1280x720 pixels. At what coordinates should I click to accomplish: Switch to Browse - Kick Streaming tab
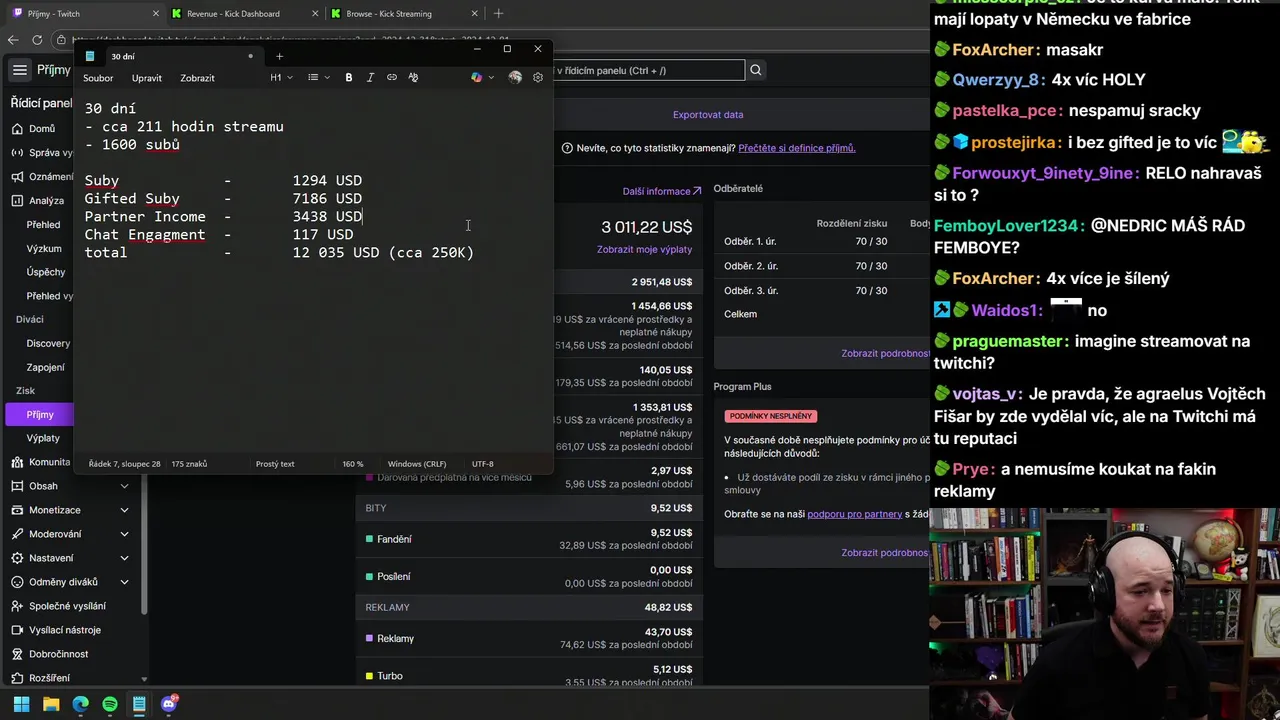(x=402, y=14)
